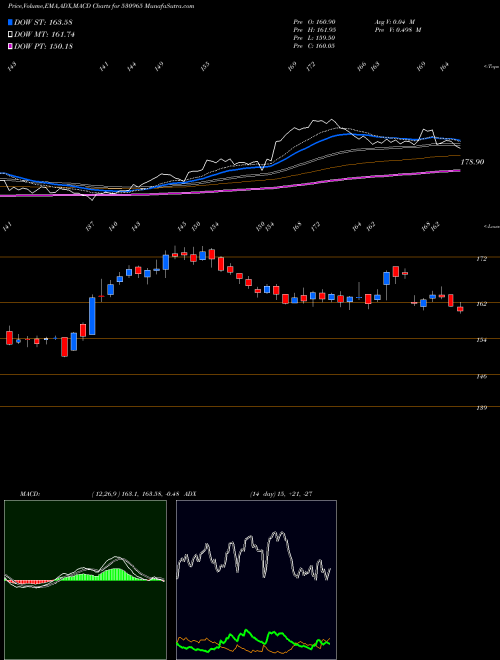Click the white DOW MT legend swatch
This screenshot has width=500, height=660.
pos(10,34)
